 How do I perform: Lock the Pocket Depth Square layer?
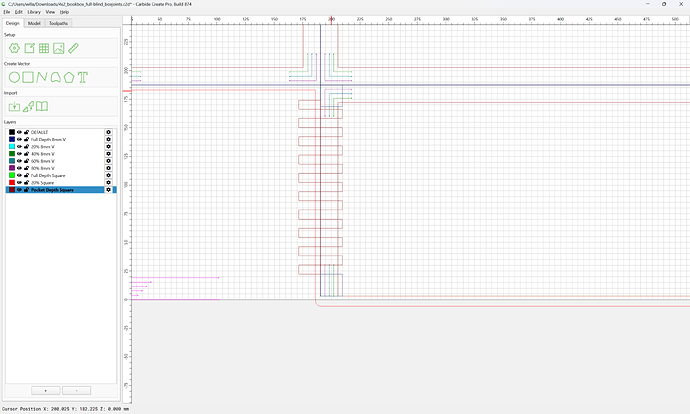pyautogui.click(x=26, y=190)
